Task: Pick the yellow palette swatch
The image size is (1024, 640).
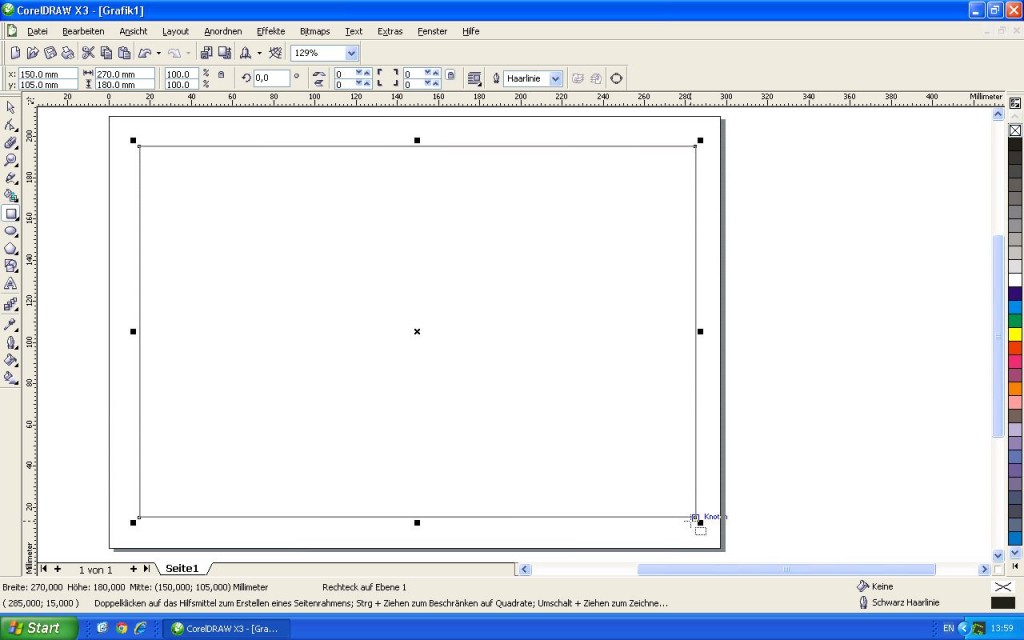Action: tap(1015, 334)
